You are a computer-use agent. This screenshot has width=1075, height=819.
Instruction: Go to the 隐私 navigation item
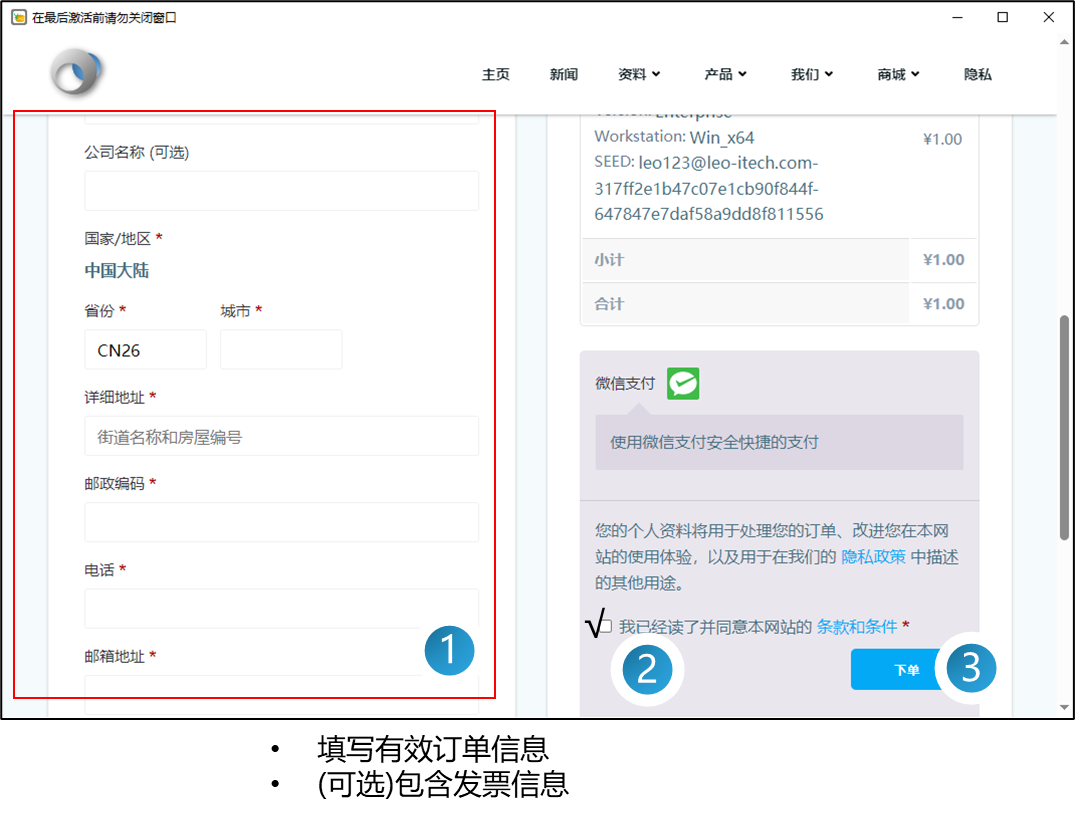click(977, 74)
